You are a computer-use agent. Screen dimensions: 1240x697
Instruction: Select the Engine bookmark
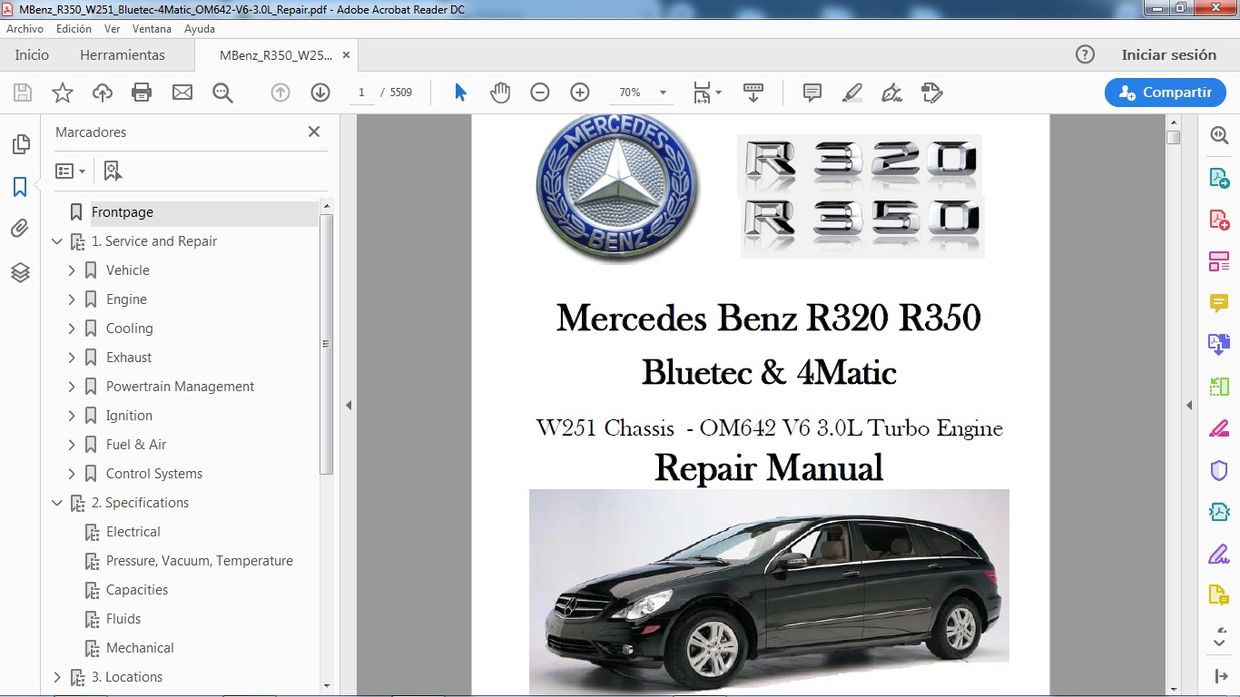(x=127, y=299)
